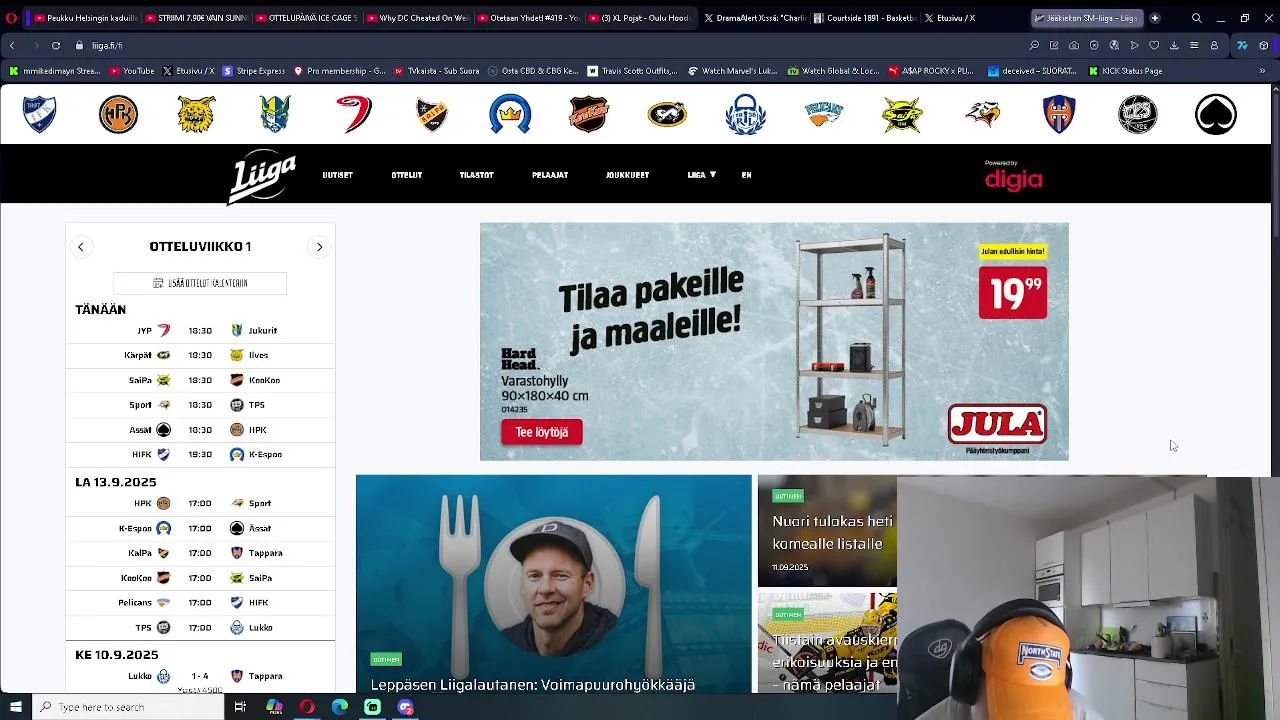Open the KalPa vs Tappara 17:00 match
The image size is (1280, 720).
point(200,553)
